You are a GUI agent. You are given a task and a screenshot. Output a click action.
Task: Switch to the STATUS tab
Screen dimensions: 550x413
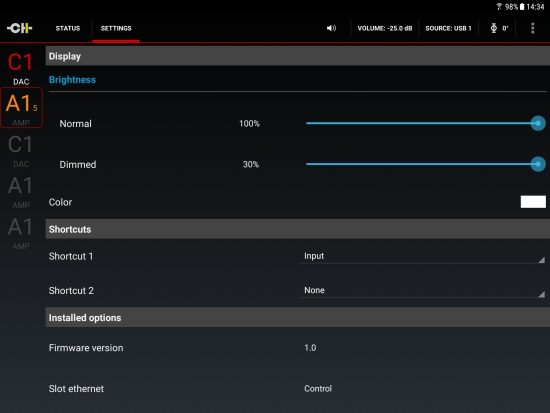(x=68, y=28)
